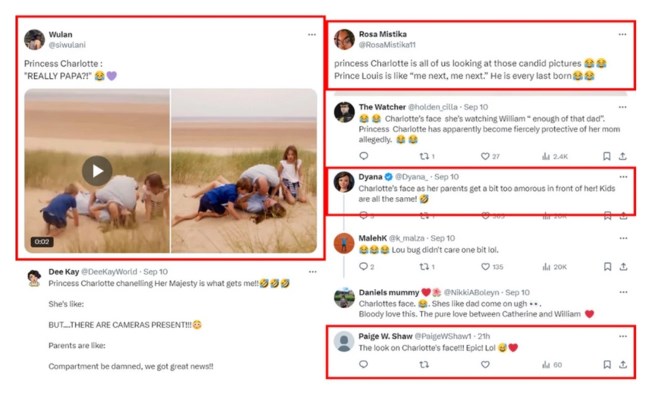This screenshot has height=396, width=650.
Task: Open more options on Wulan's tweet
Action: 312,35
